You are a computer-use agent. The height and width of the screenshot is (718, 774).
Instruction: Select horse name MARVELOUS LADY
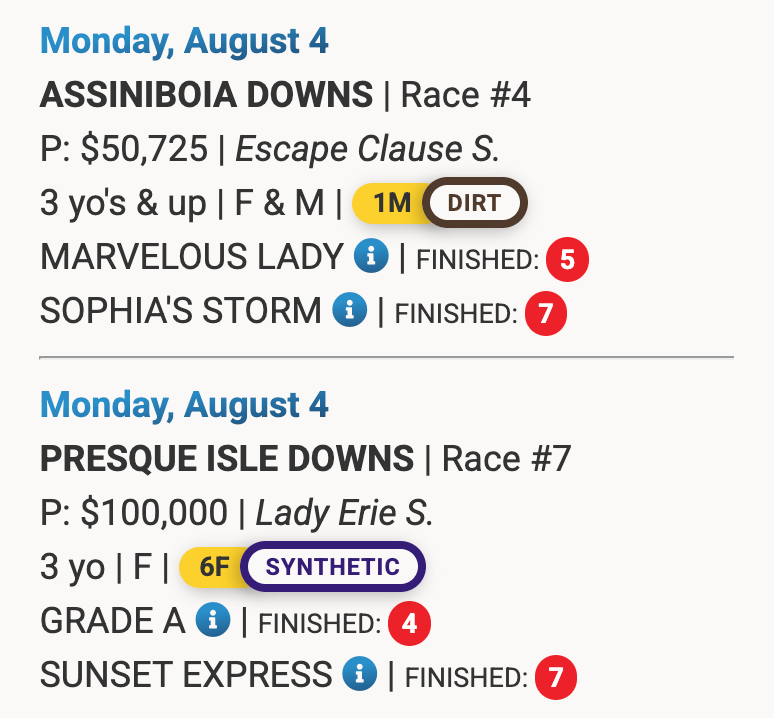pyautogui.click(x=191, y=258)
